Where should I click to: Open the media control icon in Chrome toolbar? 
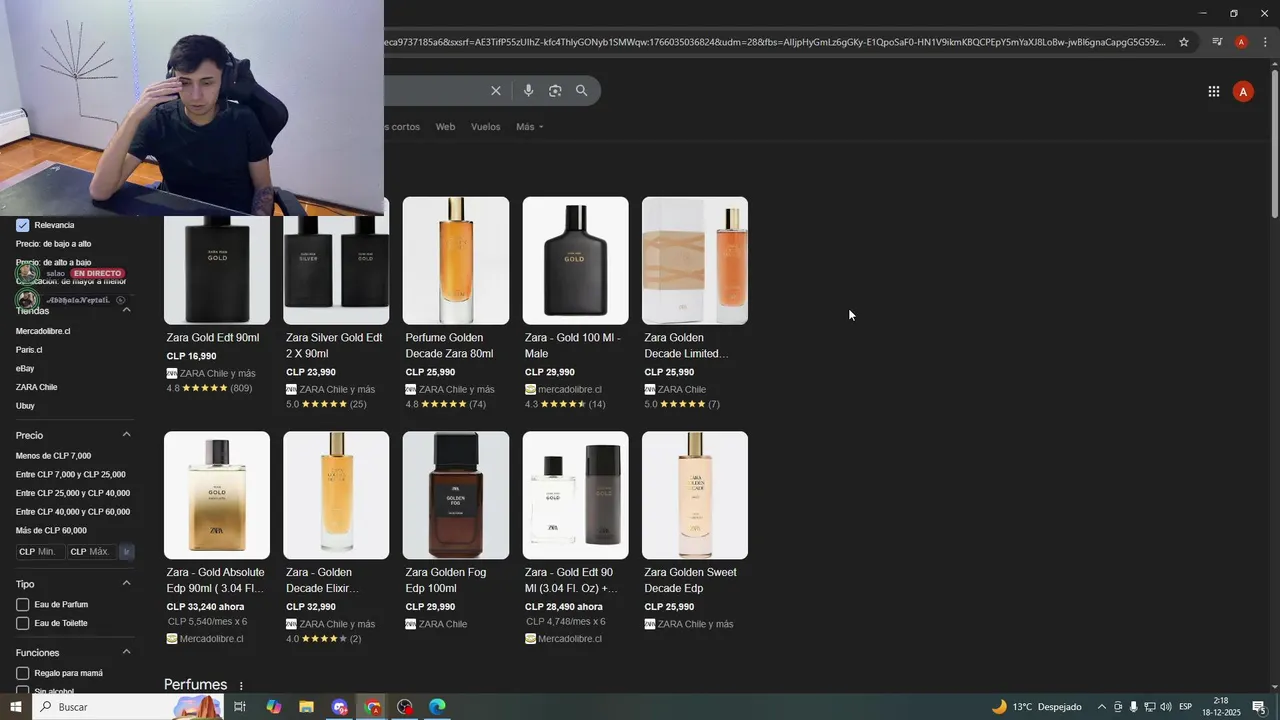click(x=1217, y=42)
